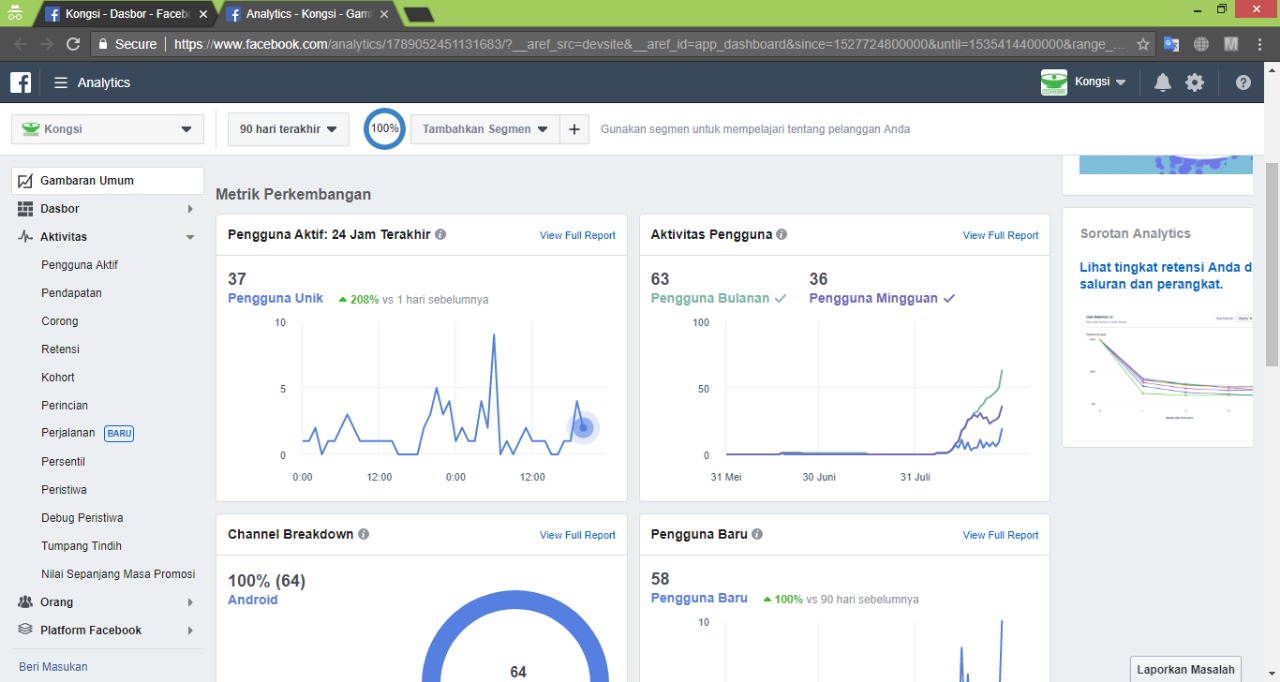Go back with the browser back arrow
Image resolution: width=1280 pixels, height=682 pixels.
20,44
